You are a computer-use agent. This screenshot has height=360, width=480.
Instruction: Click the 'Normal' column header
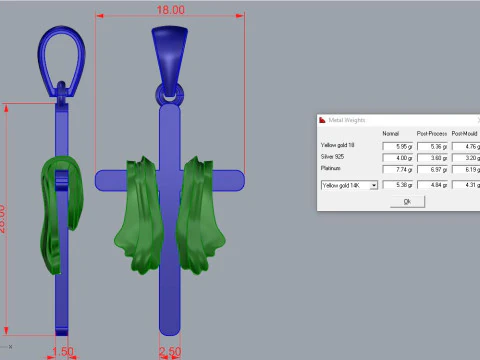[391, 133]
